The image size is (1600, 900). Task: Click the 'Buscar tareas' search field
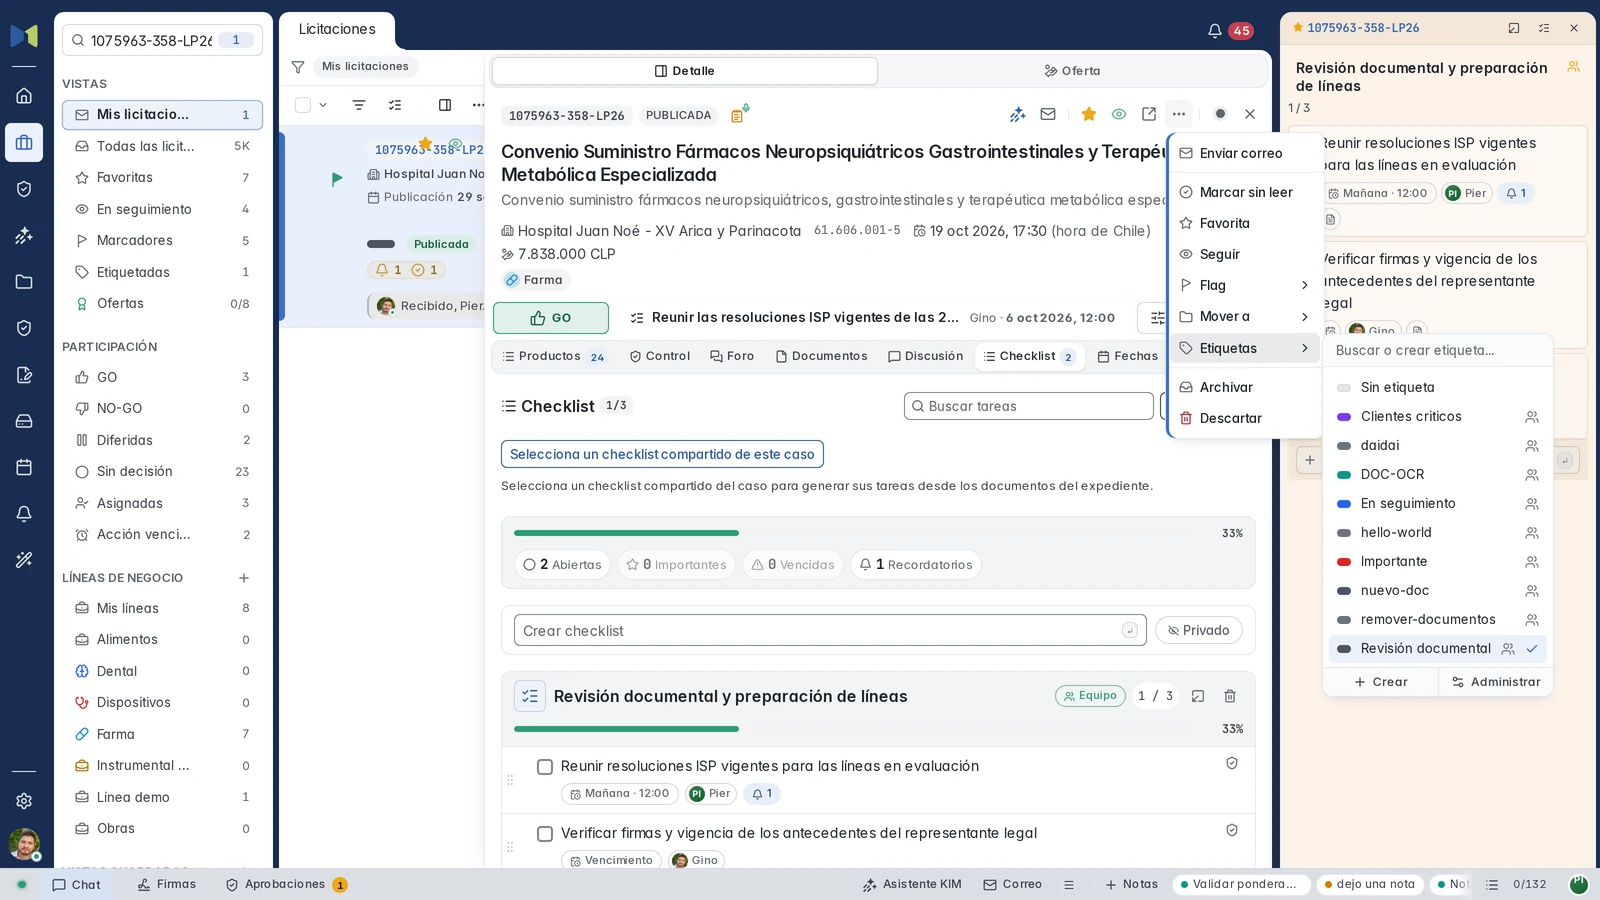pyautogui.click(x=1029, y=406)
